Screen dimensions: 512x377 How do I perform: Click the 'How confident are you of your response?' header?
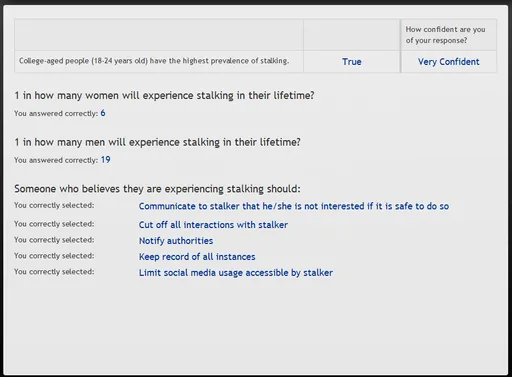(x=445, y=35)
